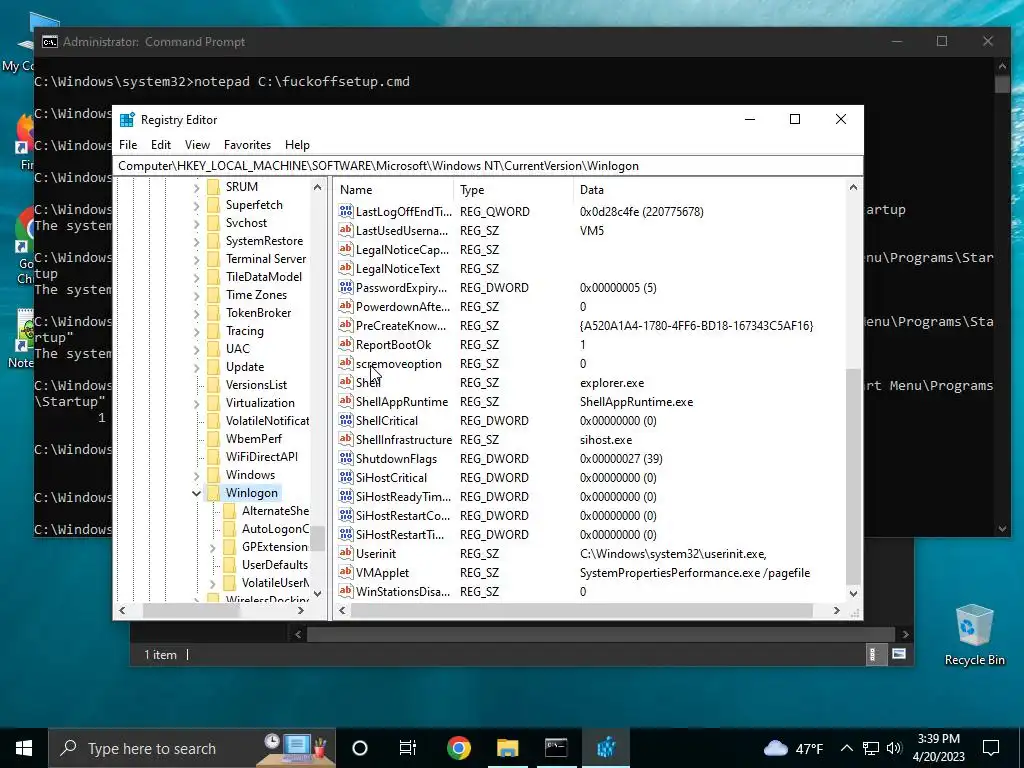
Task: Click the LegalNoticeCap... string icon
Action: click(x=345, y=249)
